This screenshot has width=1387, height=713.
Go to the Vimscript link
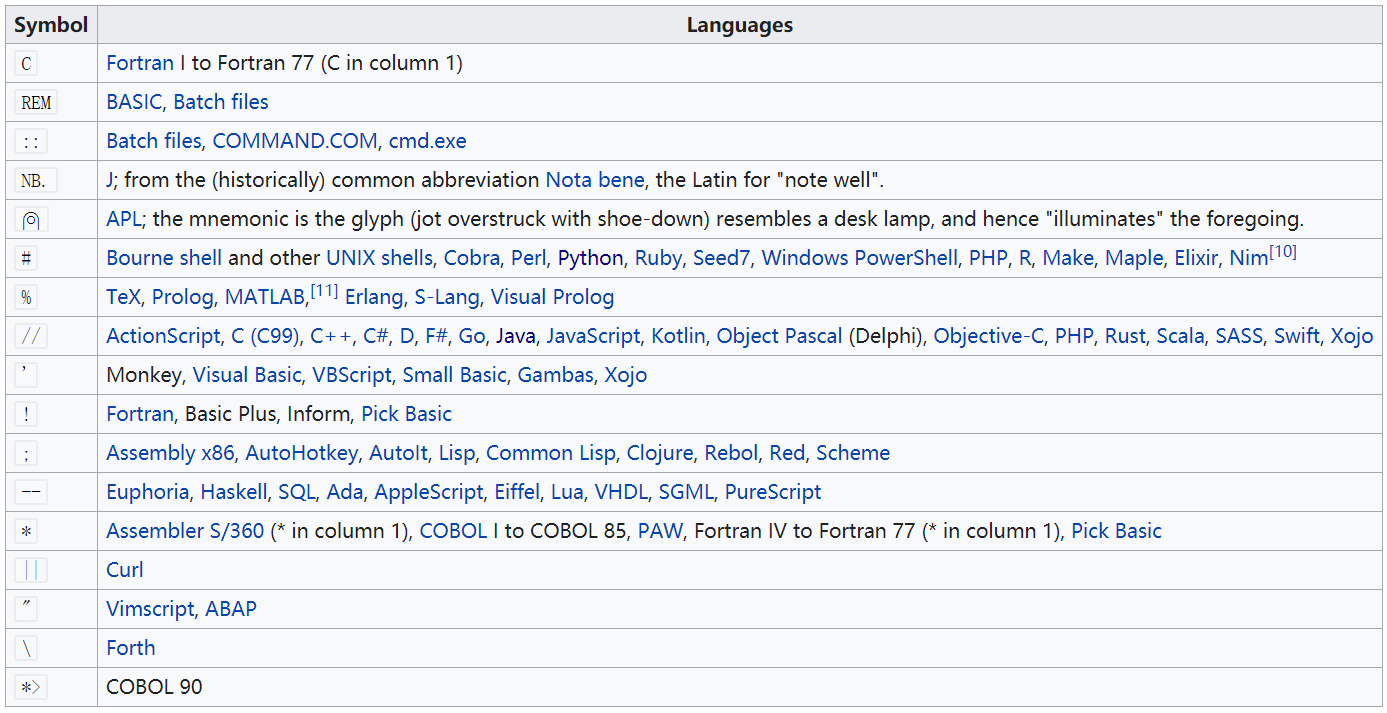tap(150, 609)
